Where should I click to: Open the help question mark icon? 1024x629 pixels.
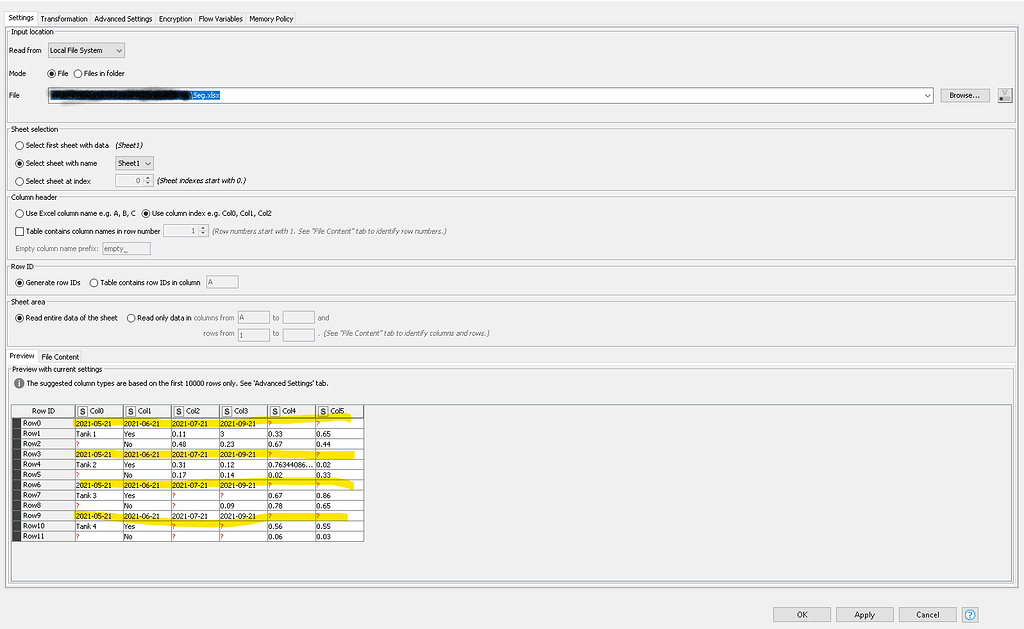969,614
